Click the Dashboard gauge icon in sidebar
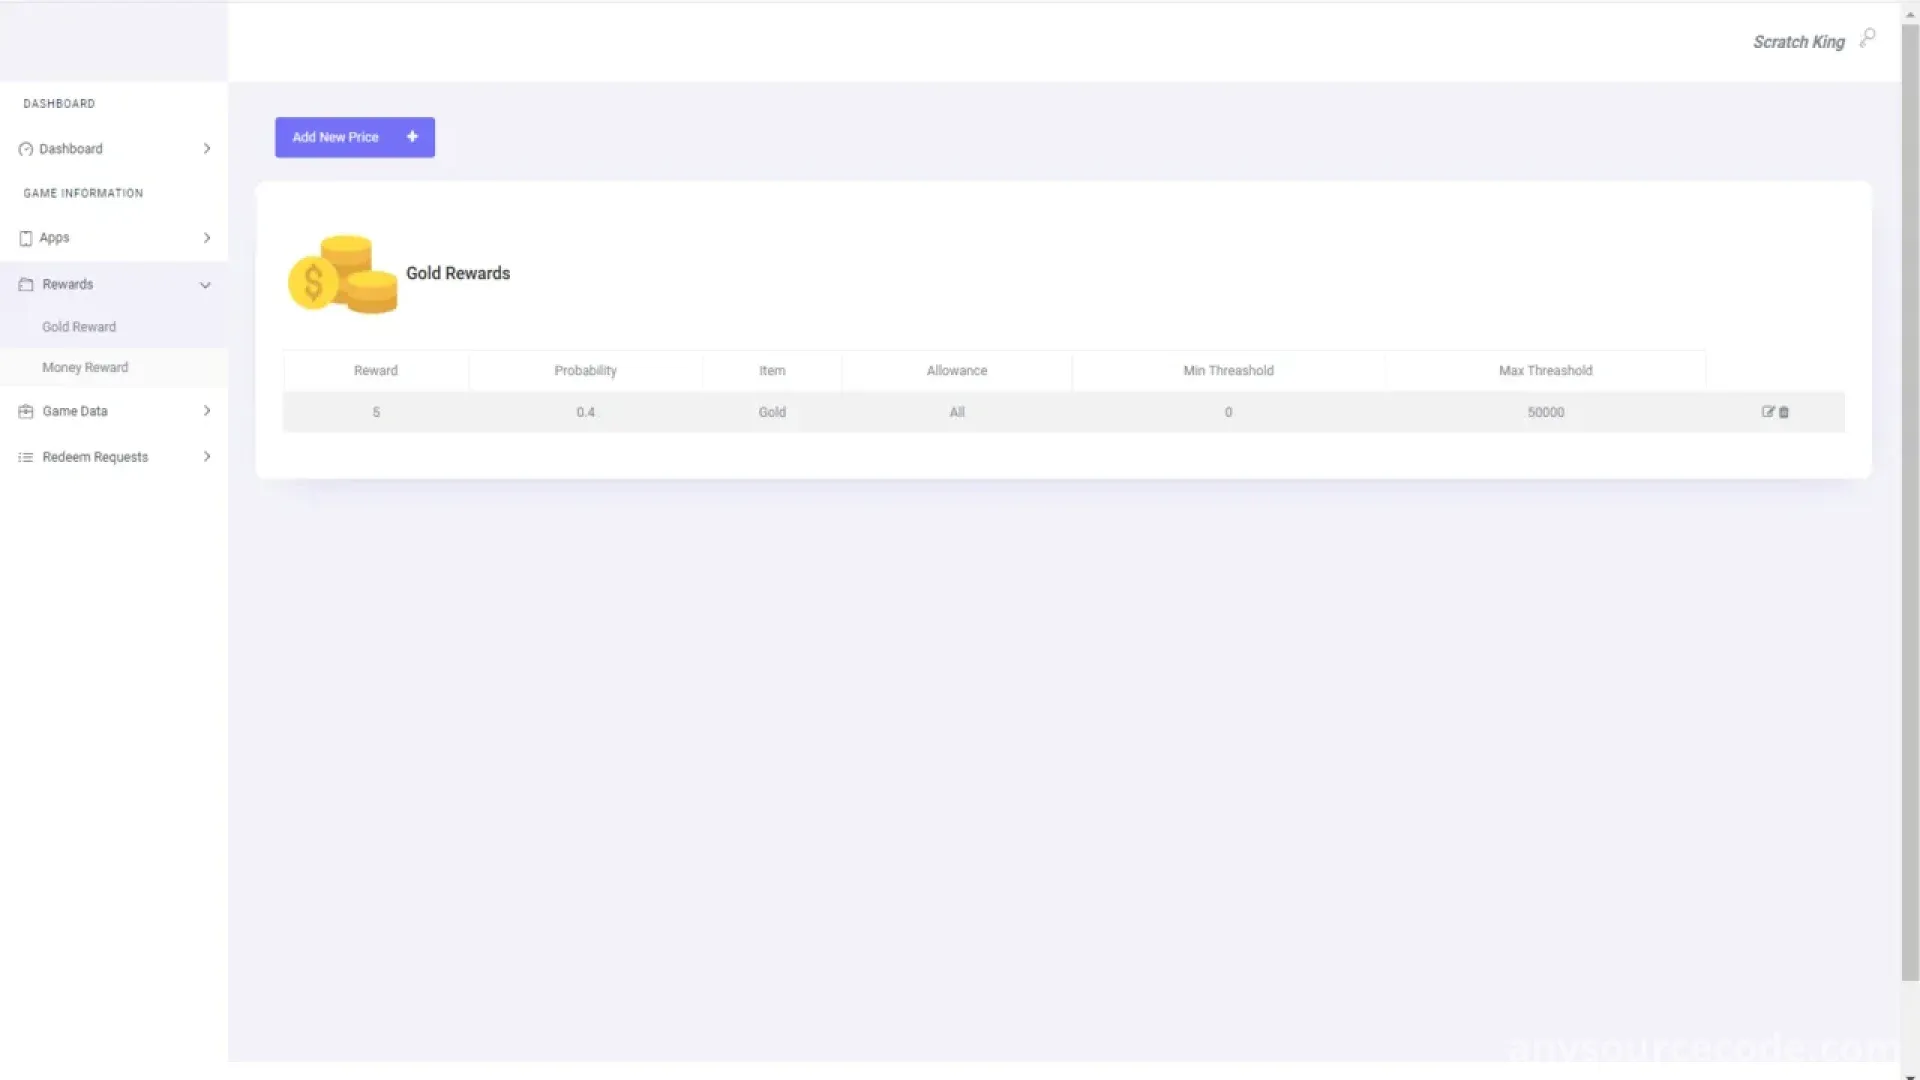 [26, 149]
